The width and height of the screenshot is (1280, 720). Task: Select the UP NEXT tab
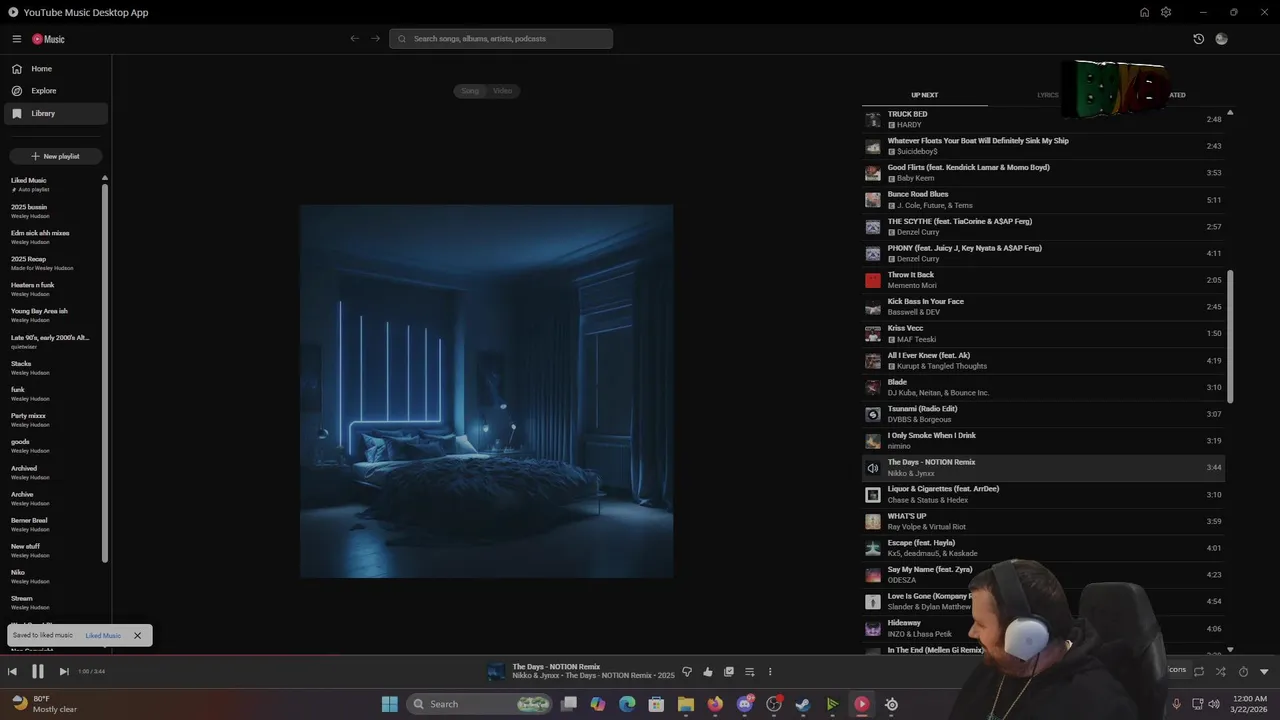pyautogui.click(x=924, y=95)
